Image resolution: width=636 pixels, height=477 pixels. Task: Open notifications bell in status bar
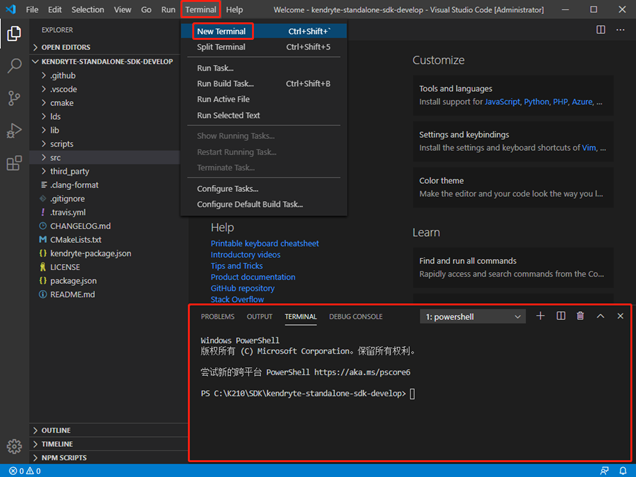click(623, 471)
